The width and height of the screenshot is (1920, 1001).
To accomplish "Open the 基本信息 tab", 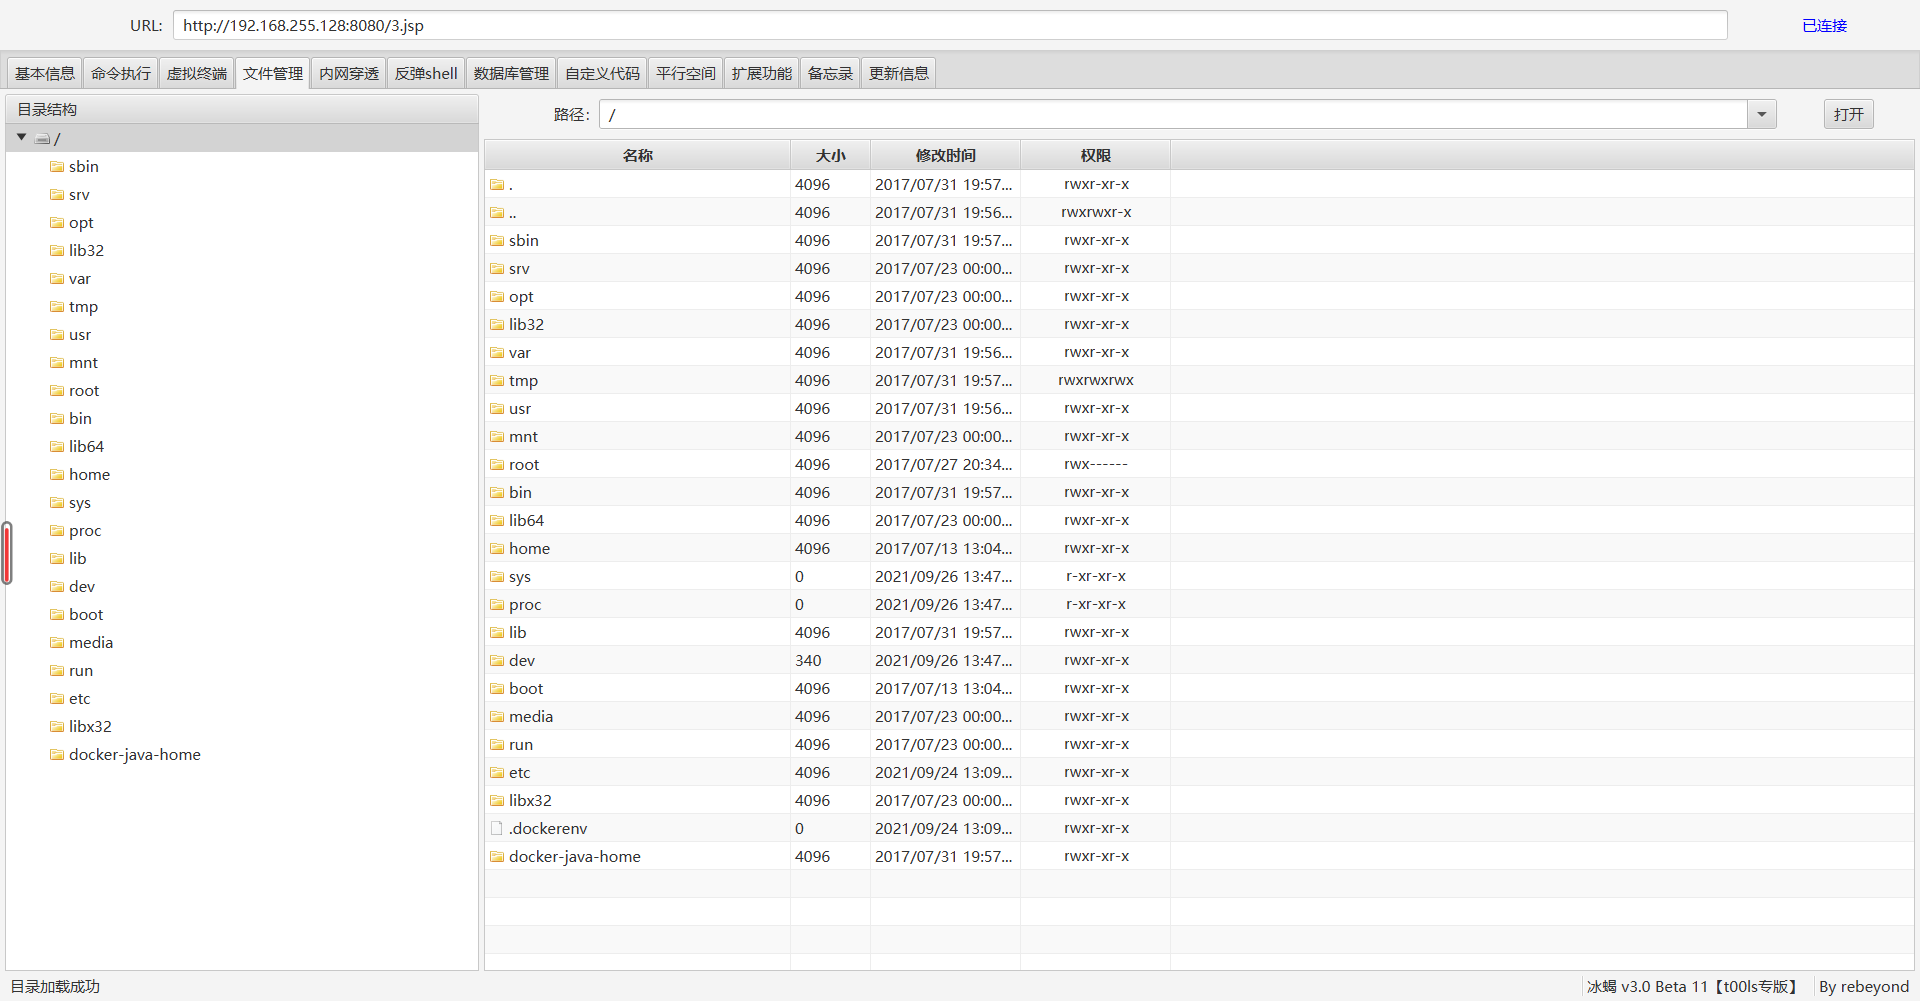I will pos(45,73).
